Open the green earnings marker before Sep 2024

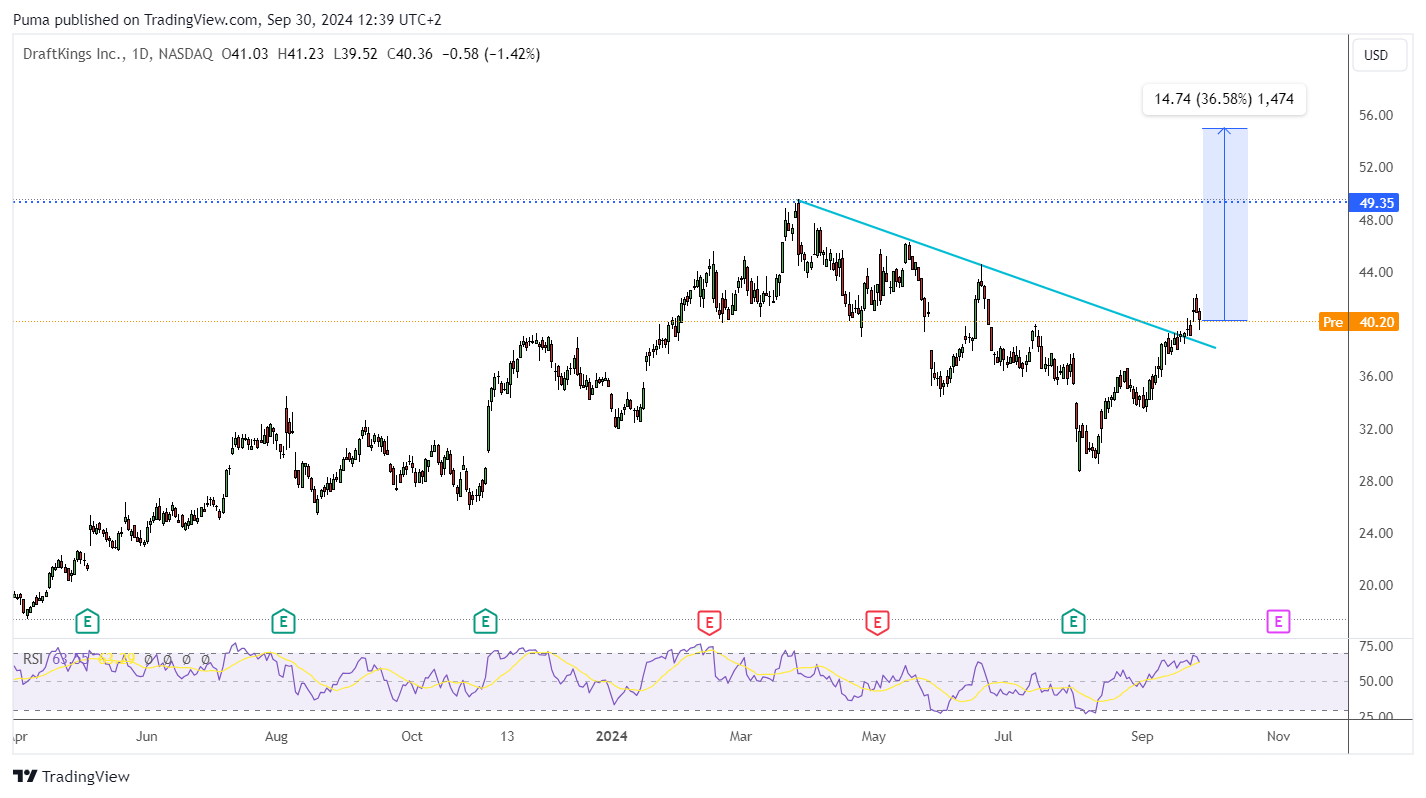tap(1074, 622)
